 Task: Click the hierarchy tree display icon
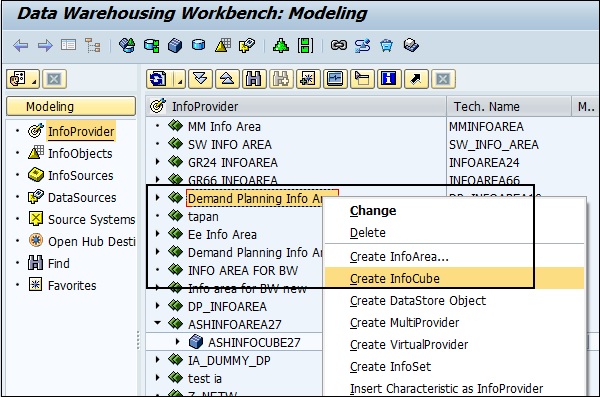[x=93, y=45]
